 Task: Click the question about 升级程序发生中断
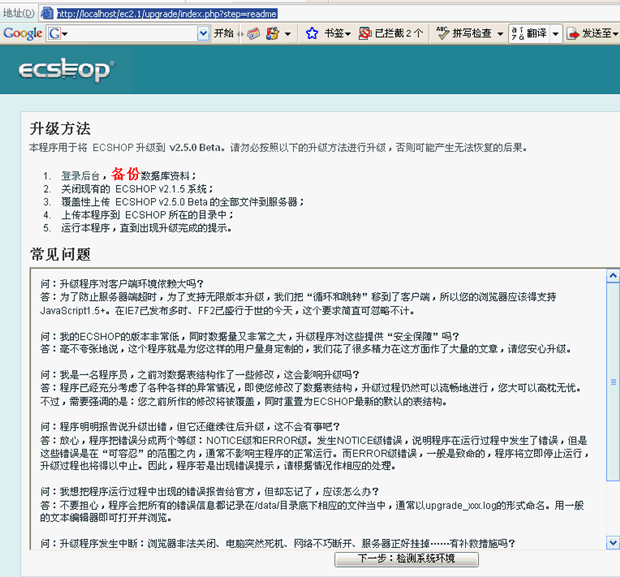pyautogui.click(x=278, y=543)
